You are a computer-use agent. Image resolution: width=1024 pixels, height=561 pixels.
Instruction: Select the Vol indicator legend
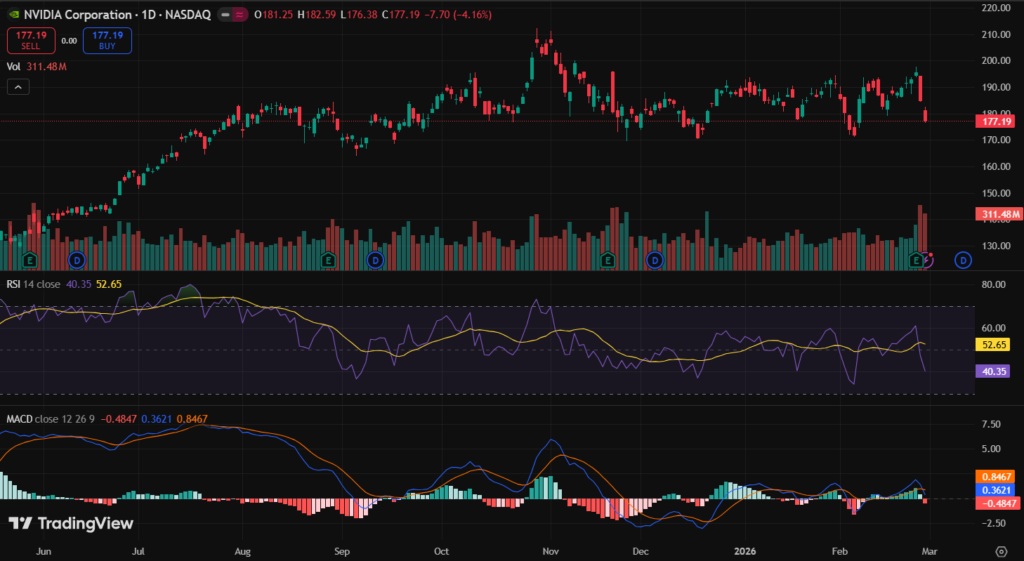(14, 67)
